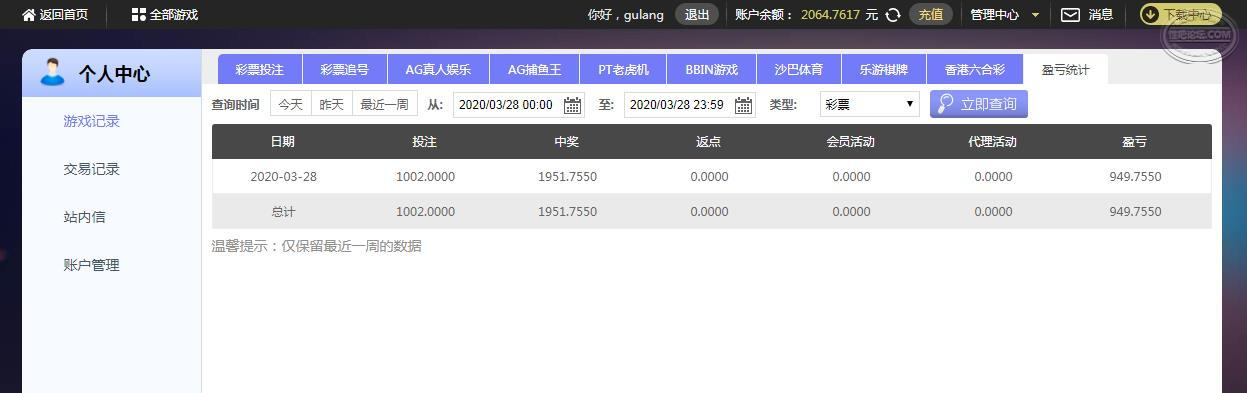Select the 今天 quick time filter
This screenshot has height=393, width=1247.
(290, 104)
